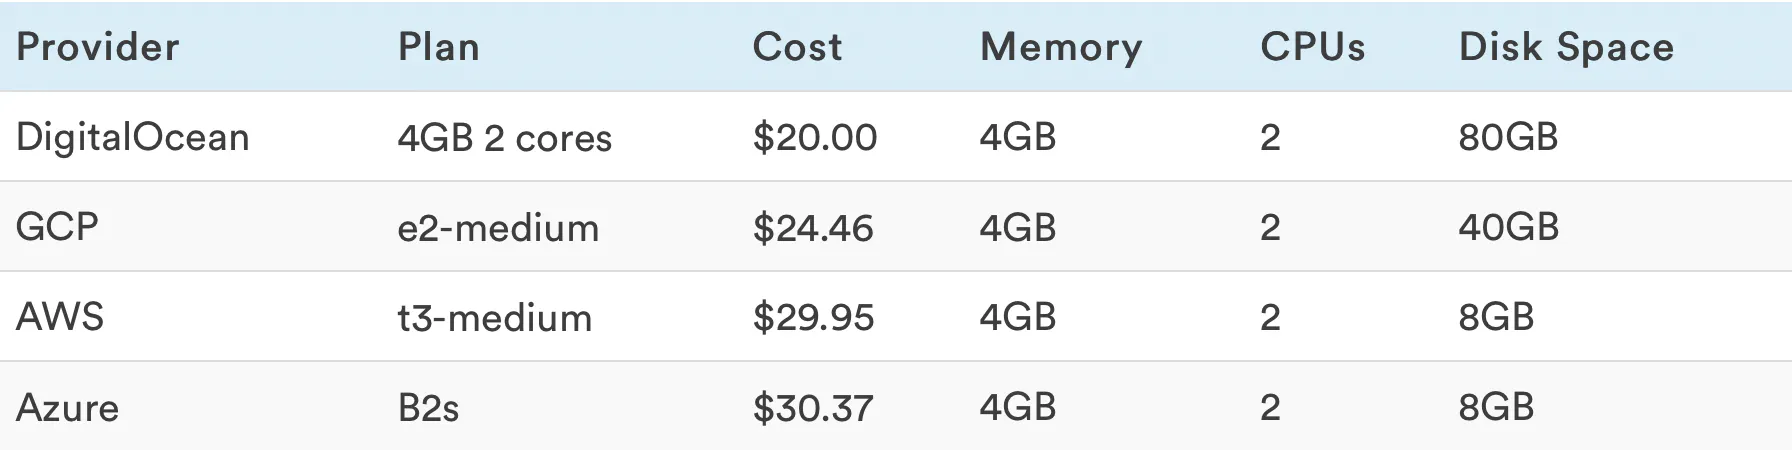The width and height of the screenshot is (1792, 450).
Task: Select the $24.46 cost value
Action: pos(813,228)
